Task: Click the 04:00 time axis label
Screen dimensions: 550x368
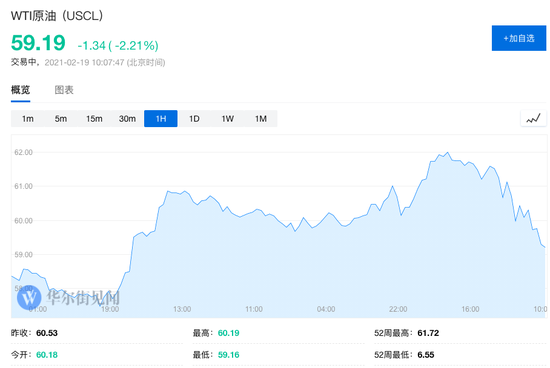Action: [x=326, y=309]
